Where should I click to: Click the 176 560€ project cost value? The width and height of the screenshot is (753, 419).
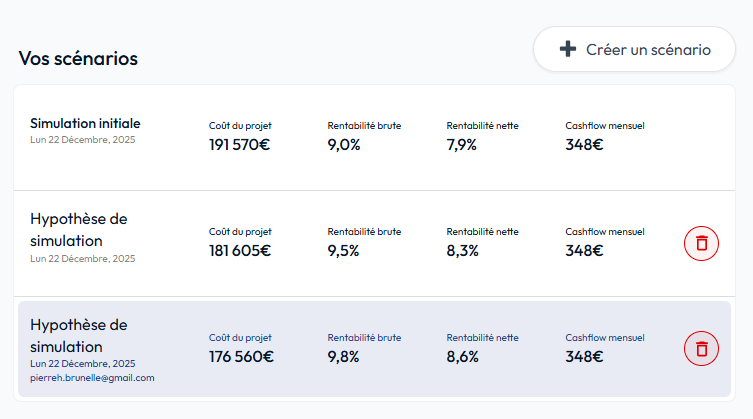pos(240,356)
